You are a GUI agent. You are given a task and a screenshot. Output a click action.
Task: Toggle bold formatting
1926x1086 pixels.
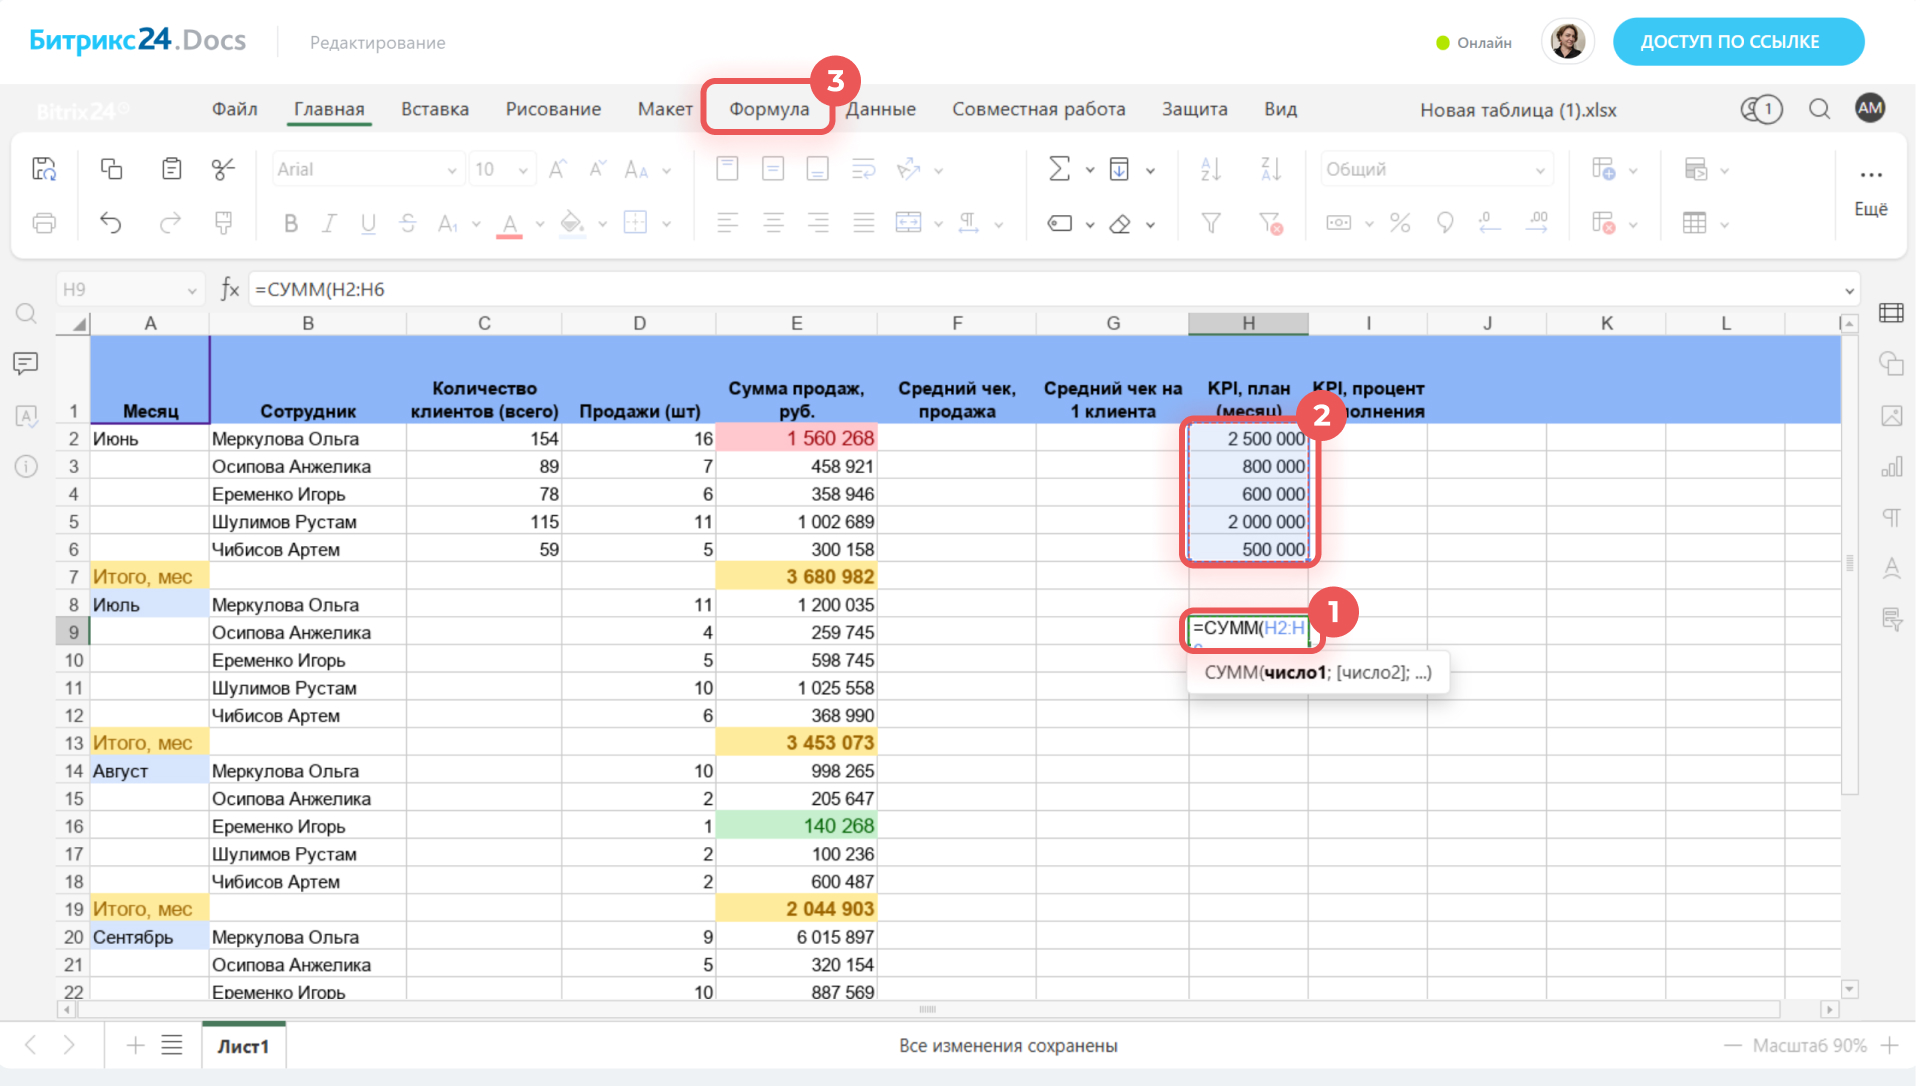point(290,223)
